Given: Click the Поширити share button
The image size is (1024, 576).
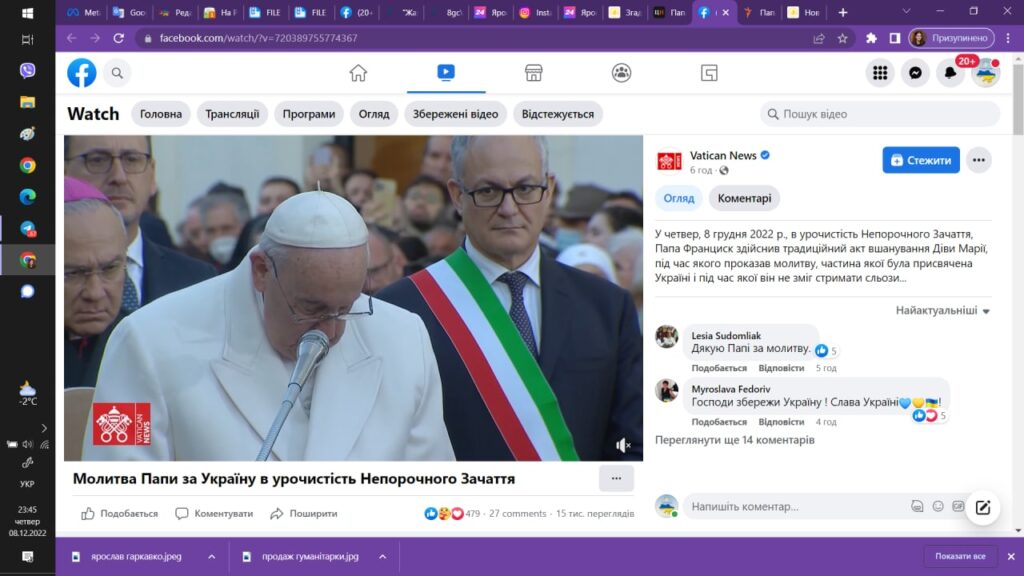Looking at the screenshot, I should [304, 513].
